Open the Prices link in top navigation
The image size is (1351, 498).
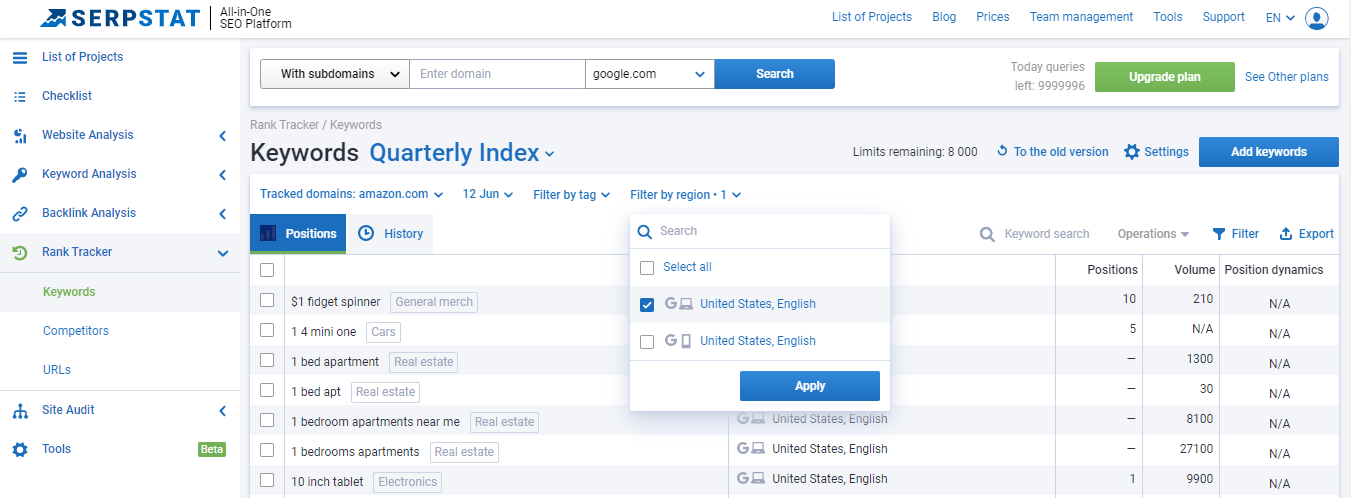[993, 17]
